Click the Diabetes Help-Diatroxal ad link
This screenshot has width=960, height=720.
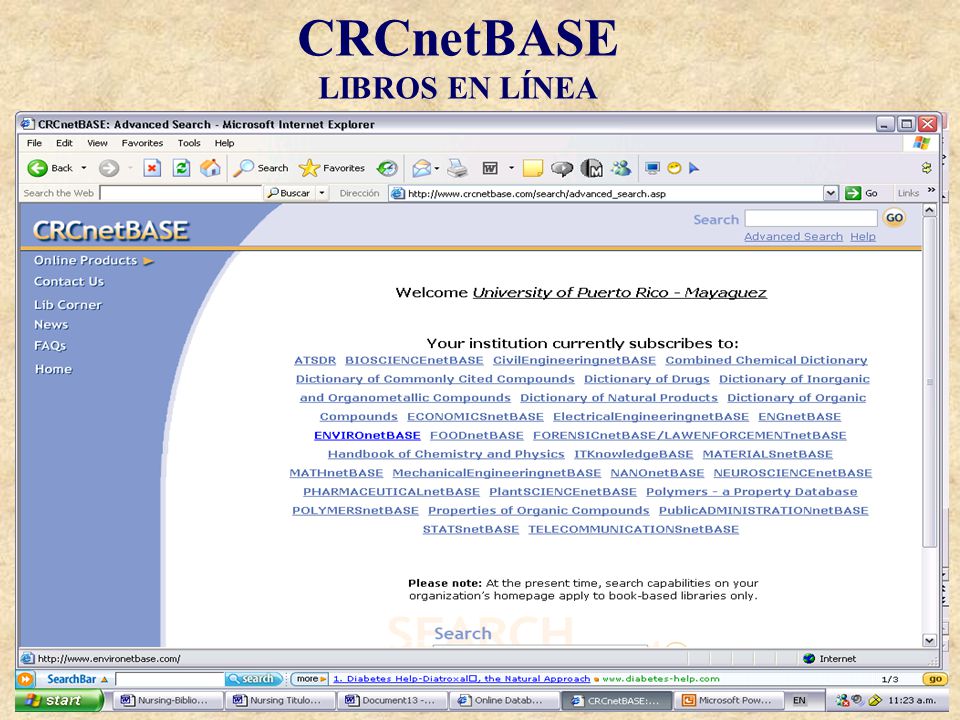(462, 679)
